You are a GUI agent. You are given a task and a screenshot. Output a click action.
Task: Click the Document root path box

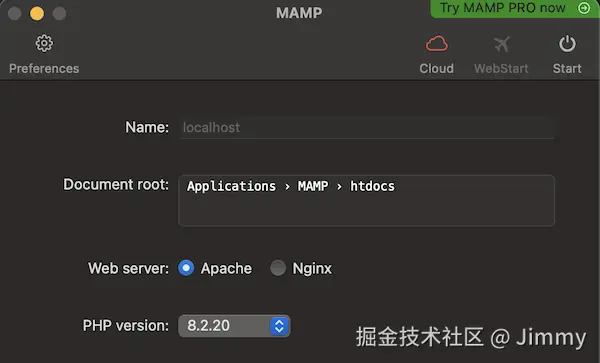click(x=367, y=200)
